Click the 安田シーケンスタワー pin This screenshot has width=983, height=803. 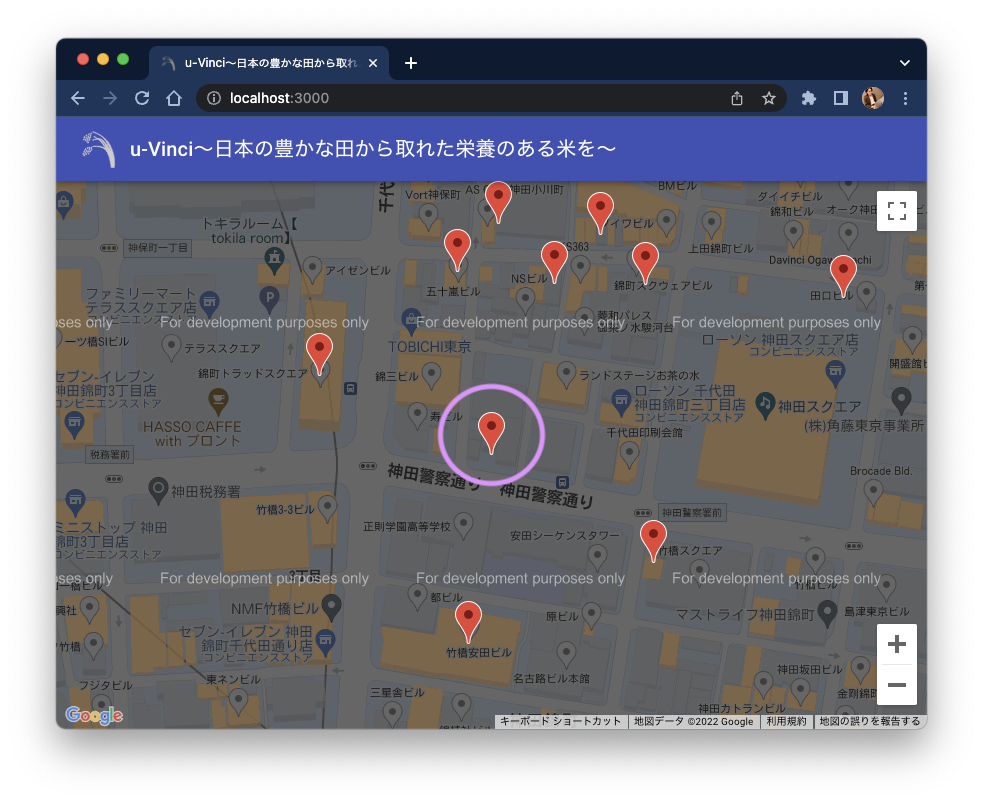(x=597, y=557)
